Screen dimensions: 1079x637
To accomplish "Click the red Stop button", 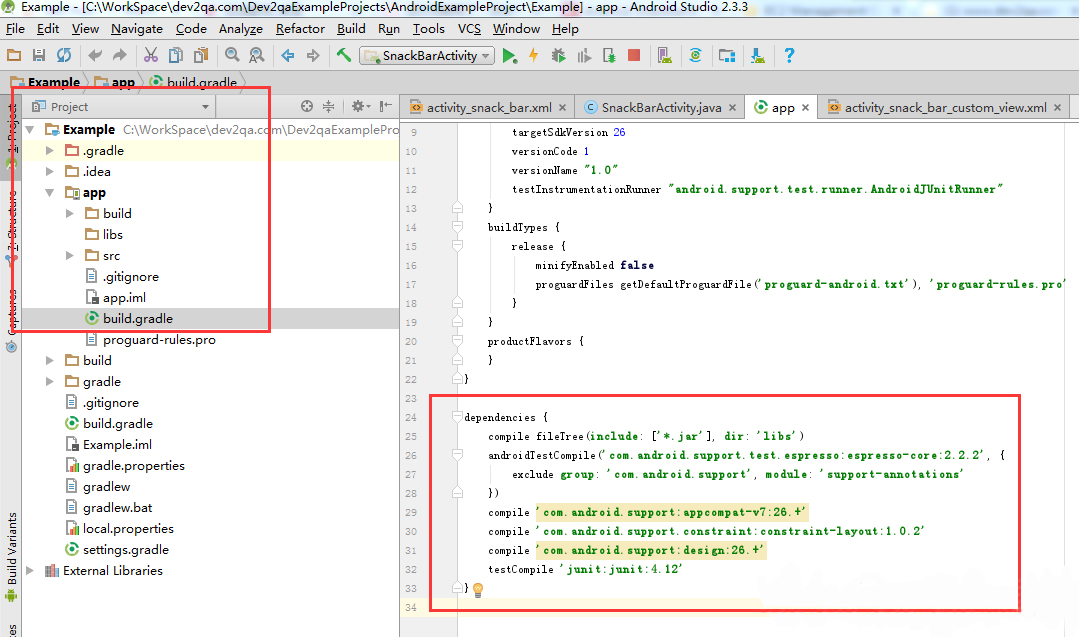I will pos(634,56).
